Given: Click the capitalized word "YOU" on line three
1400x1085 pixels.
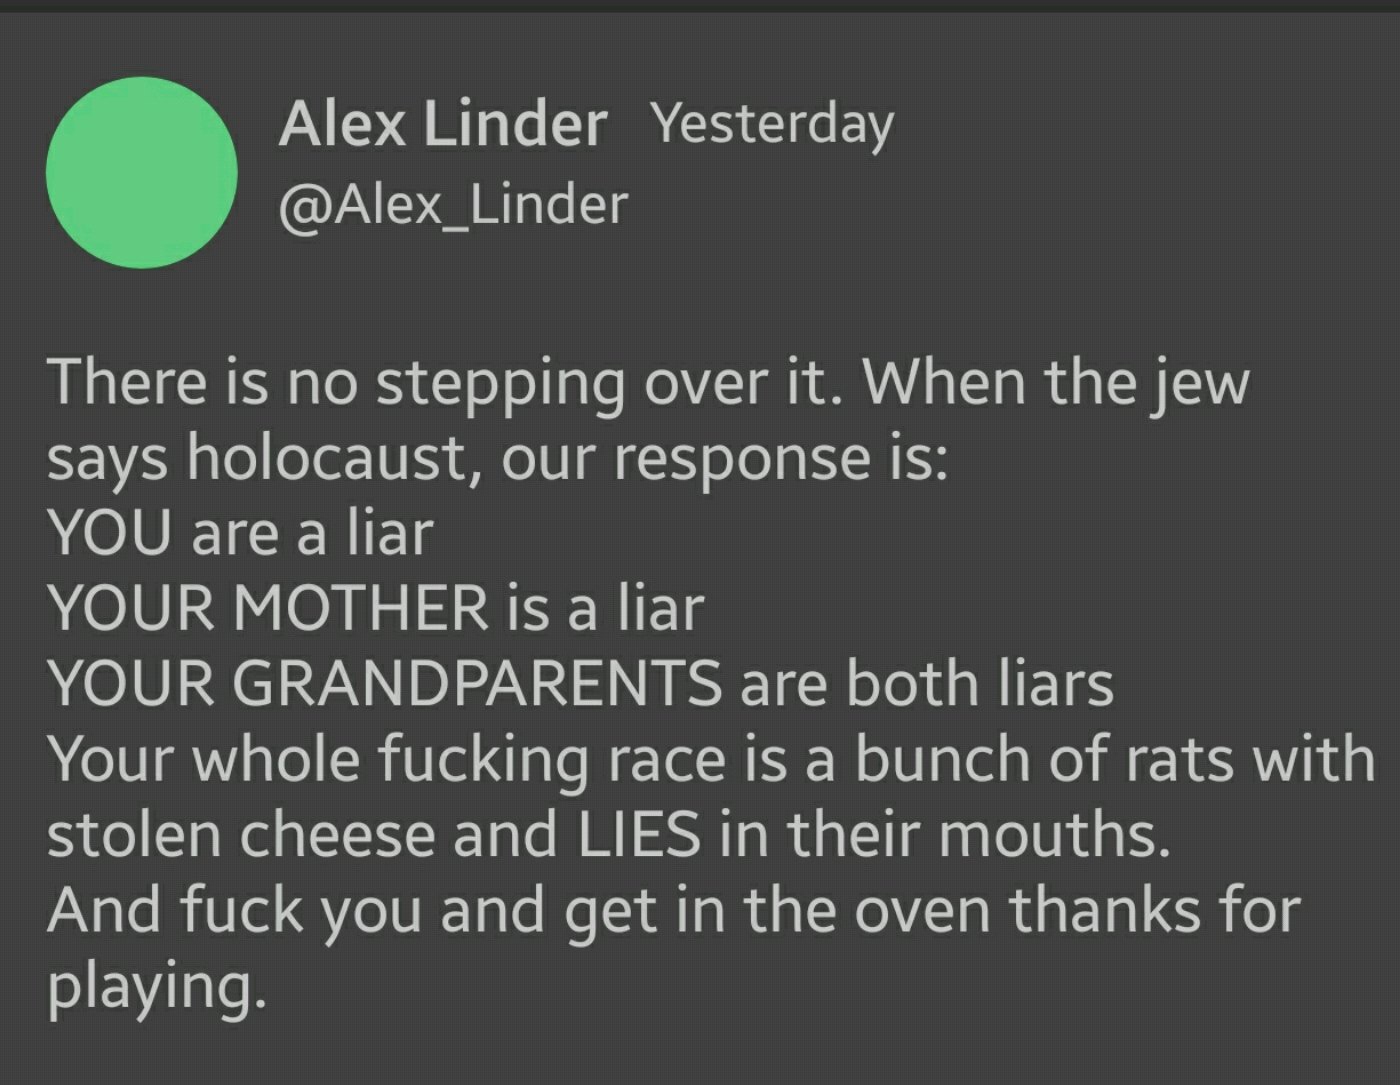Looking at the screenshot, I should coord(110,533).
